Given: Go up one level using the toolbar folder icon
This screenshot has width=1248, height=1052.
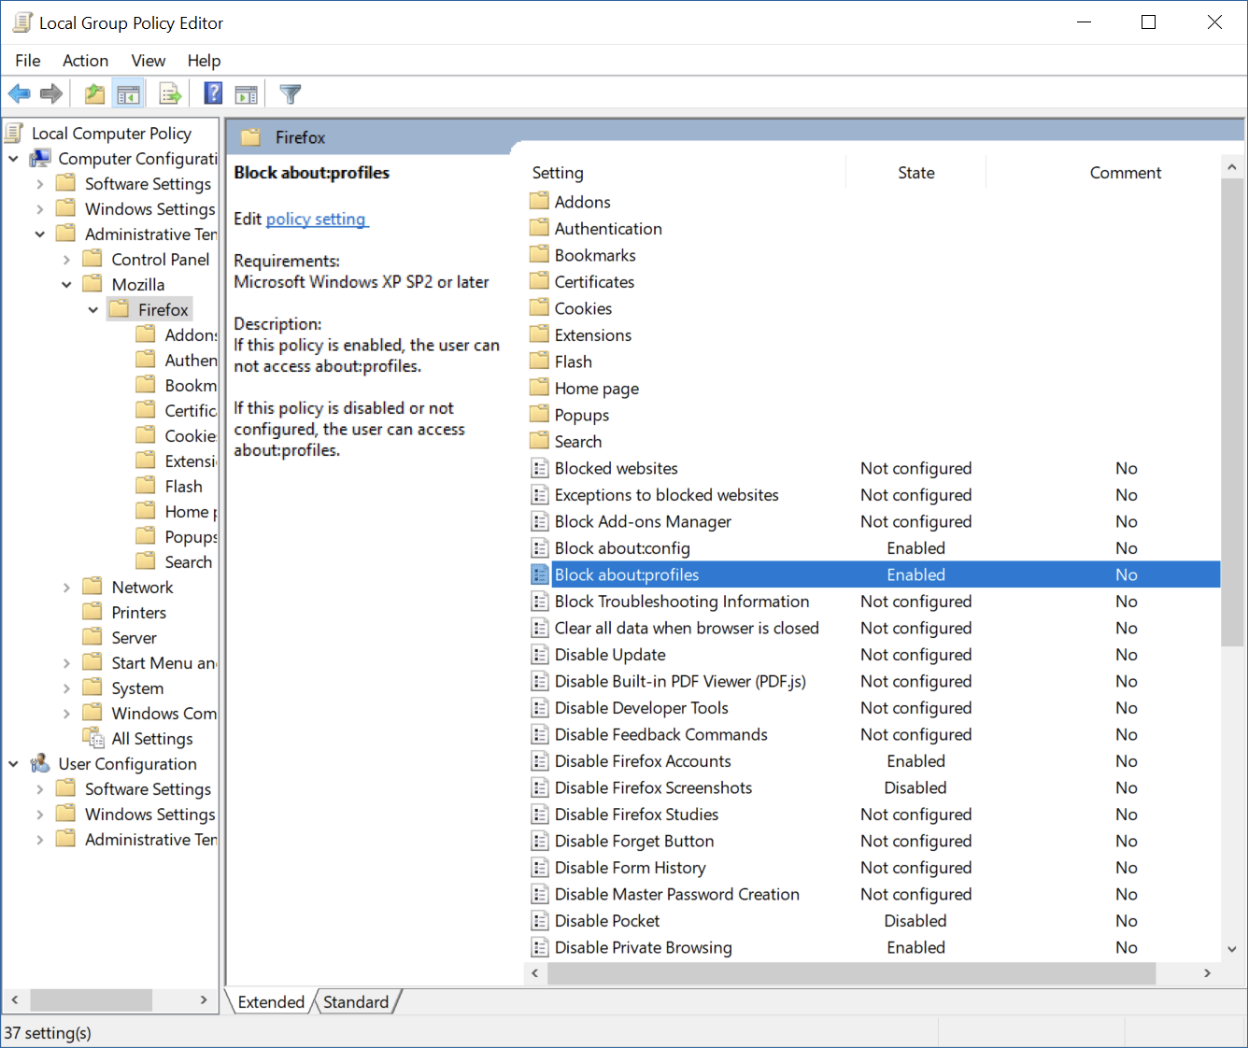Looking at the screenshot, I should click(x=94, y=94).
